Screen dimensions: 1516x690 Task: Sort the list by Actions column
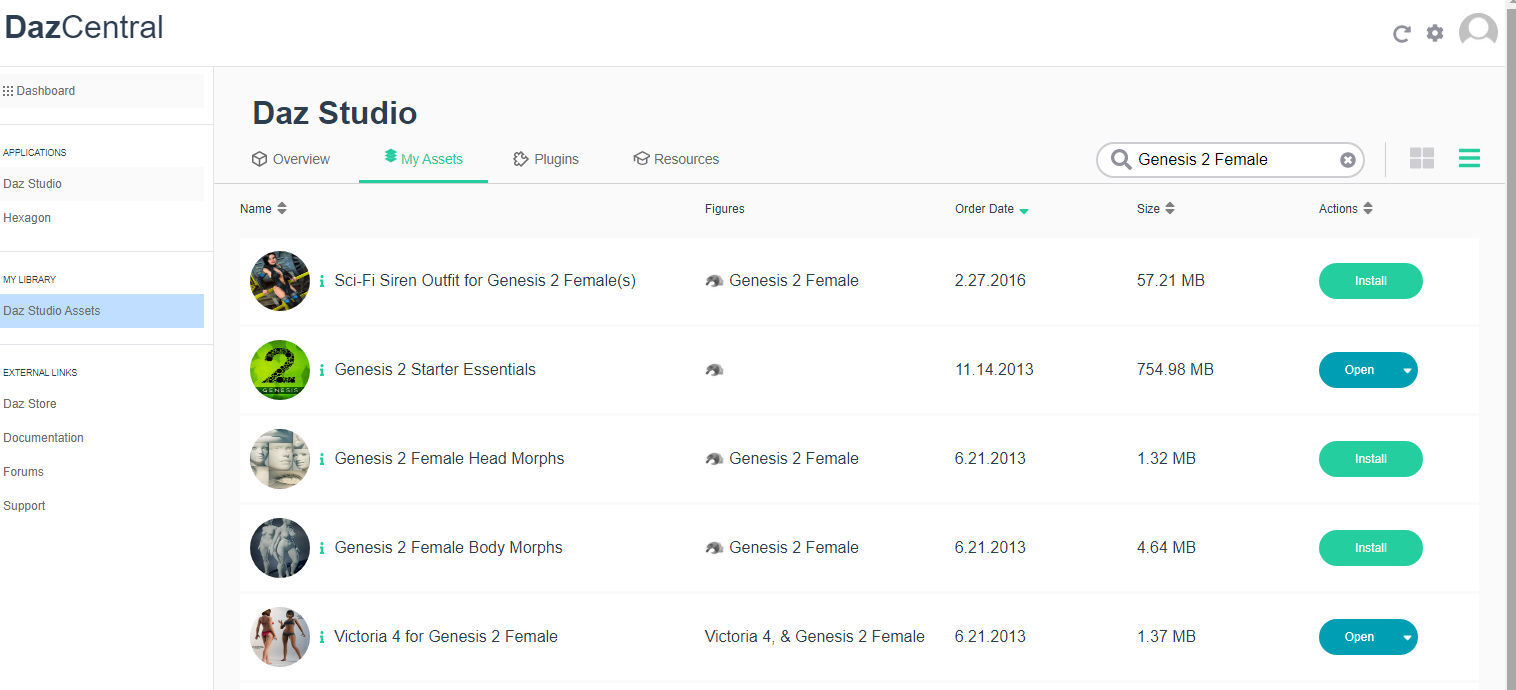pos(1346,209)
